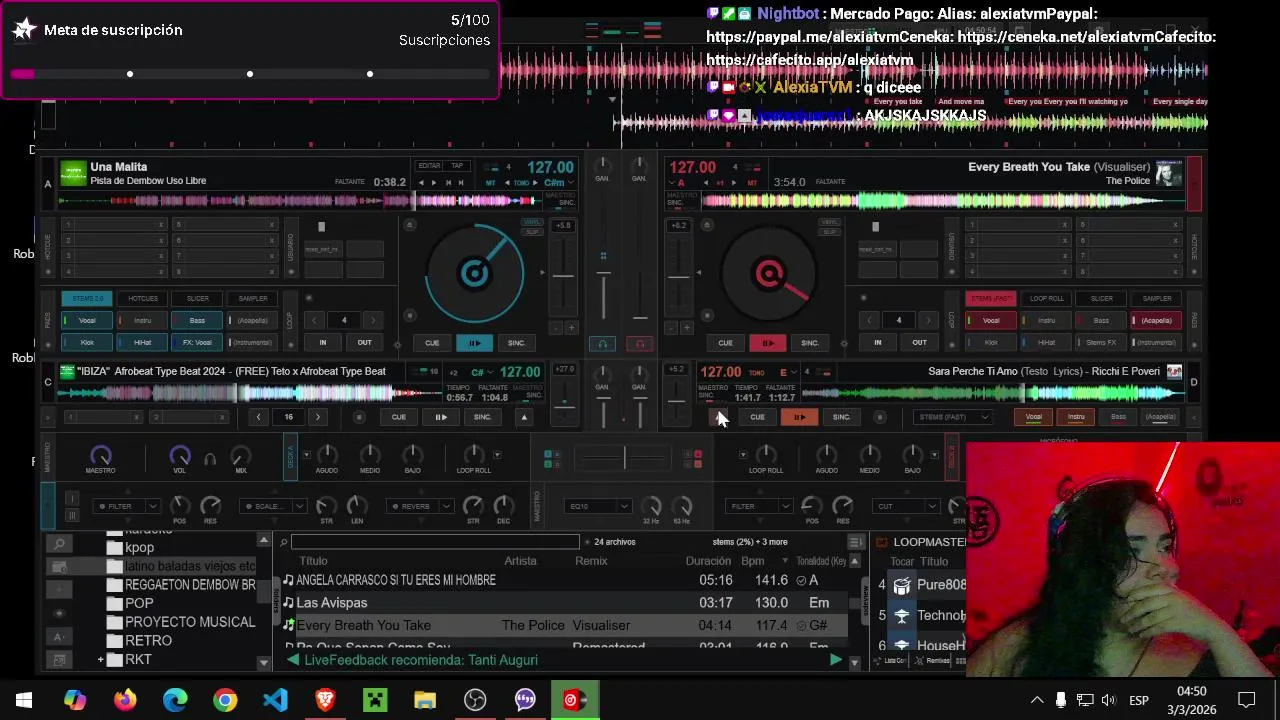The image size is (1280, 720).
Task: Open the notification center icon
Action: (1247, 700)
